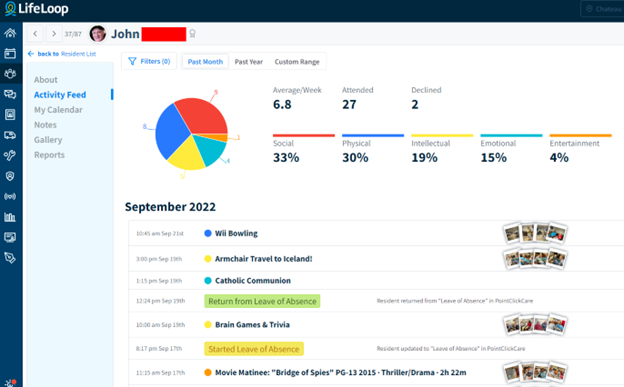Go to next resident with right chevron

(54, 34)
